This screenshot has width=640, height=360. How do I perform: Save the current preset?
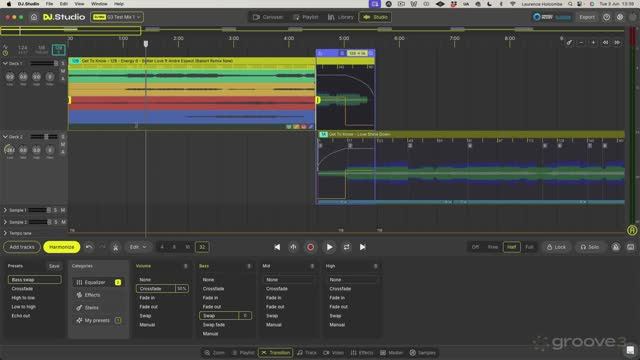click(x=54, y=266)
